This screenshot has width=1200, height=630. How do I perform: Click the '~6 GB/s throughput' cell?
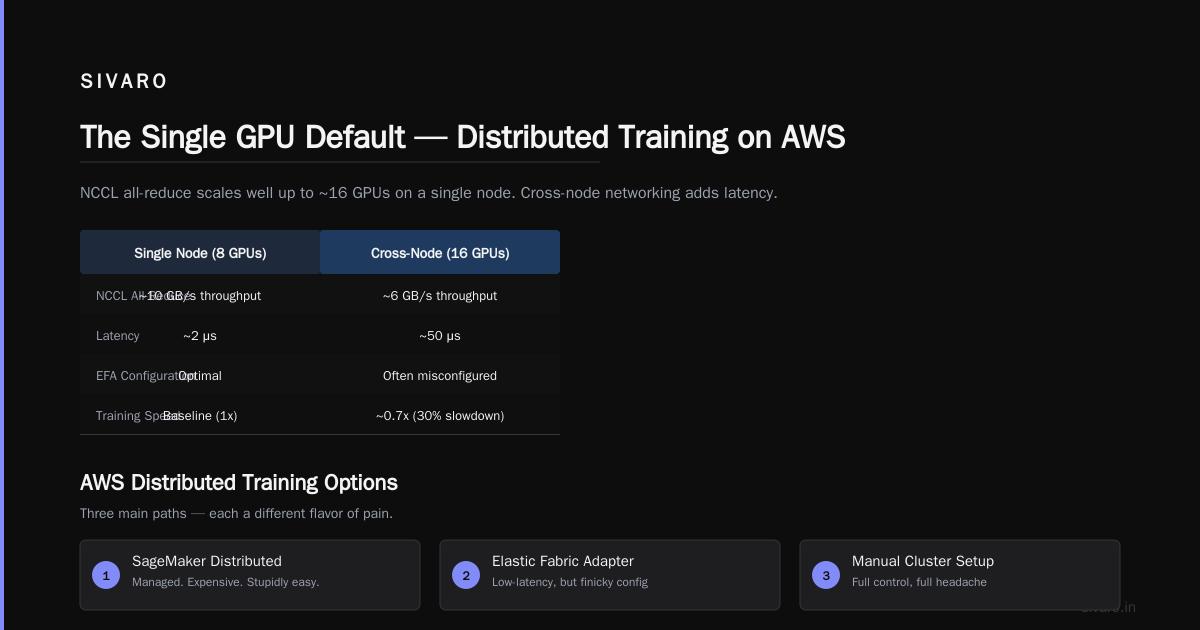(440, 296)
